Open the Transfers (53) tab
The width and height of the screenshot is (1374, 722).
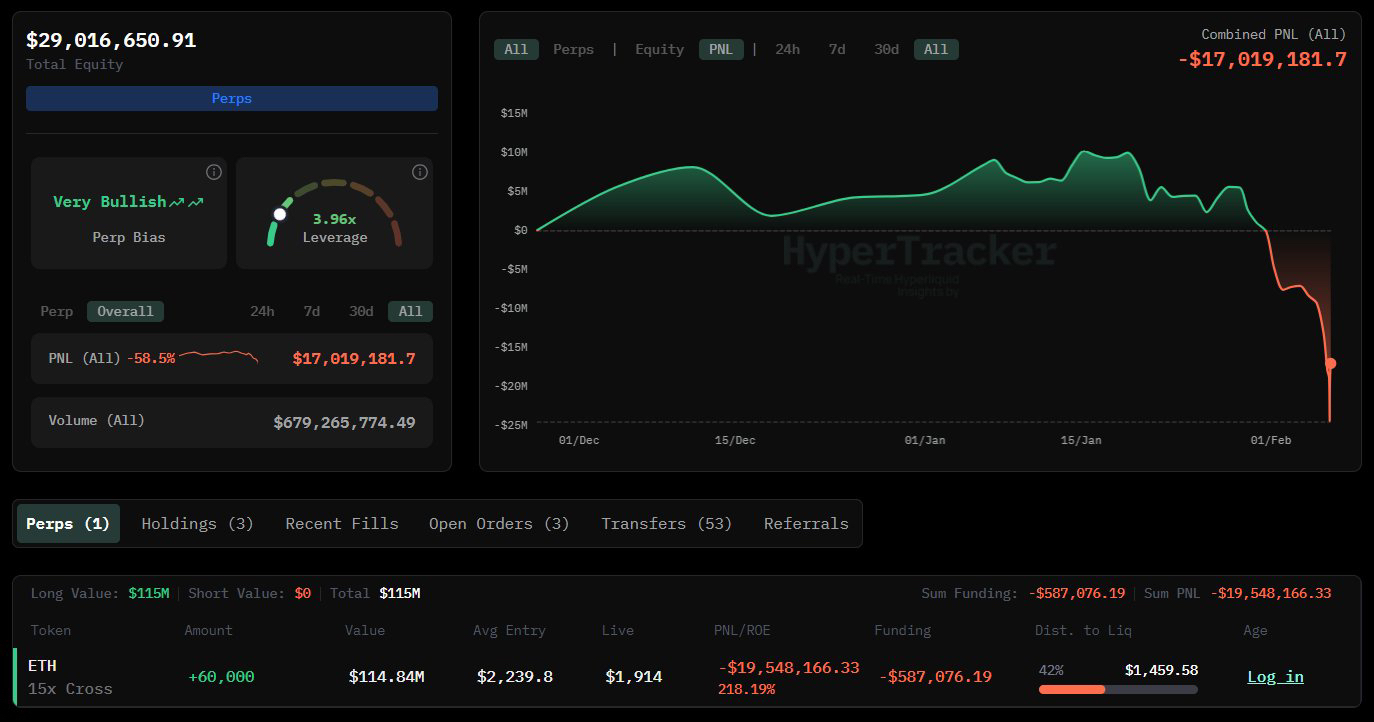click(x=666, y=523)
